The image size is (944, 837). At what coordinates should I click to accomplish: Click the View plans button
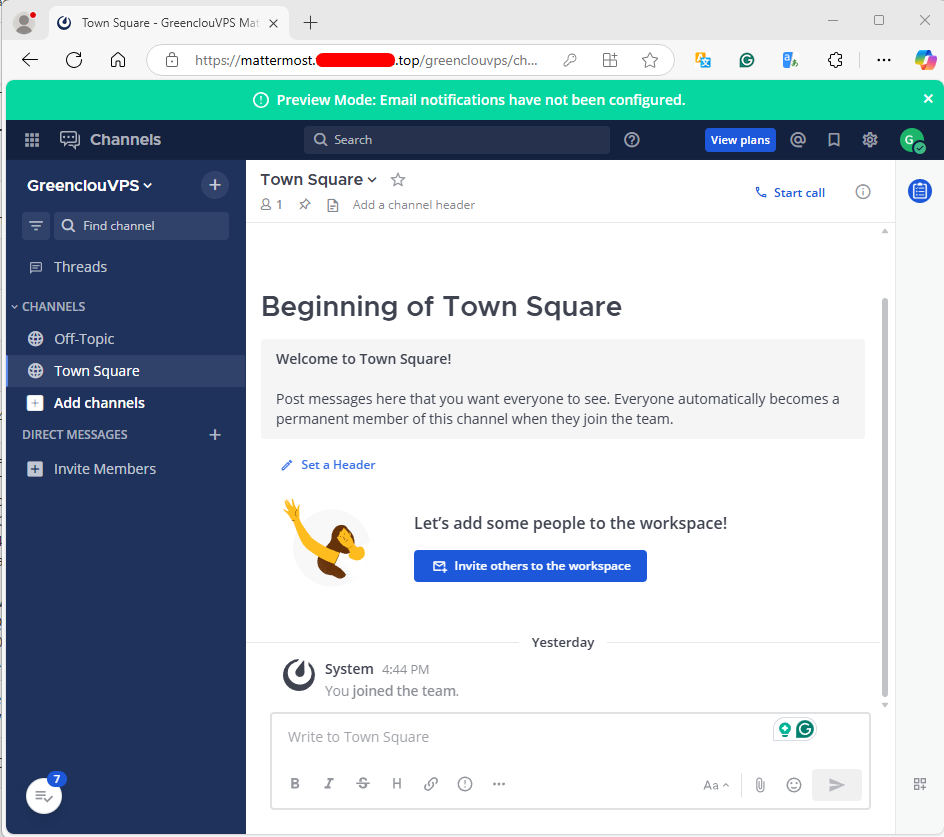point(740,140)
